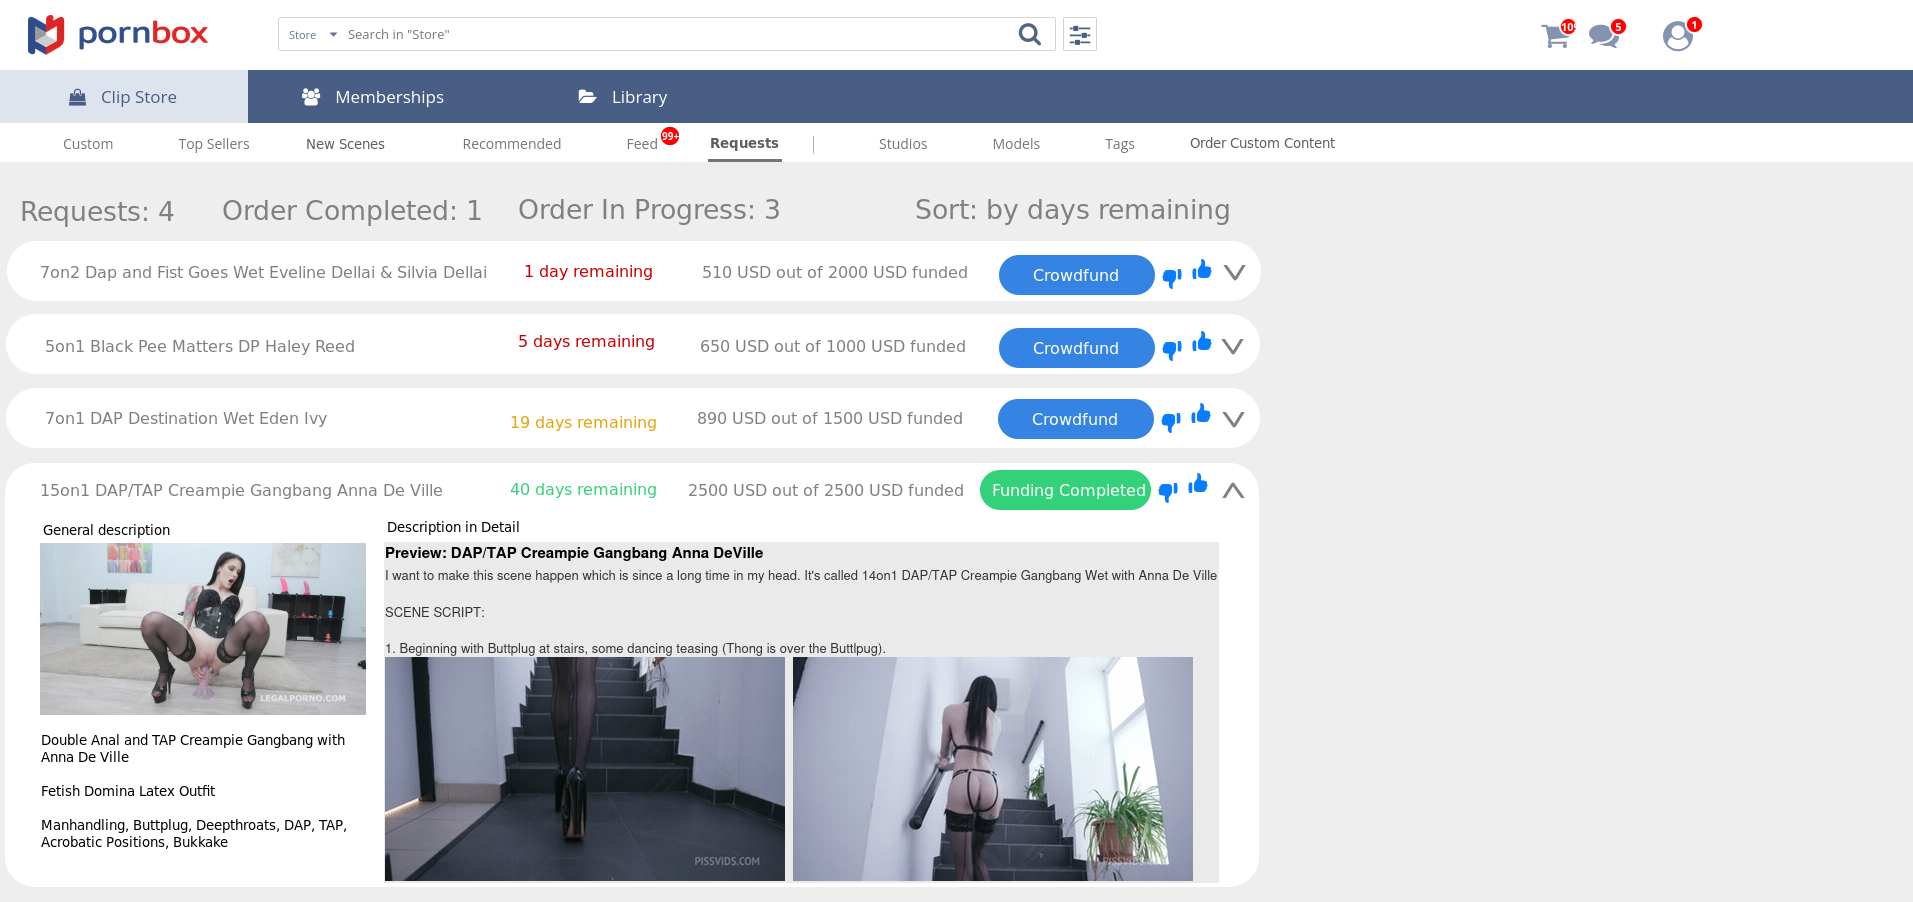
Task: Open the Top Sellers tab
Action: (214, 144)
